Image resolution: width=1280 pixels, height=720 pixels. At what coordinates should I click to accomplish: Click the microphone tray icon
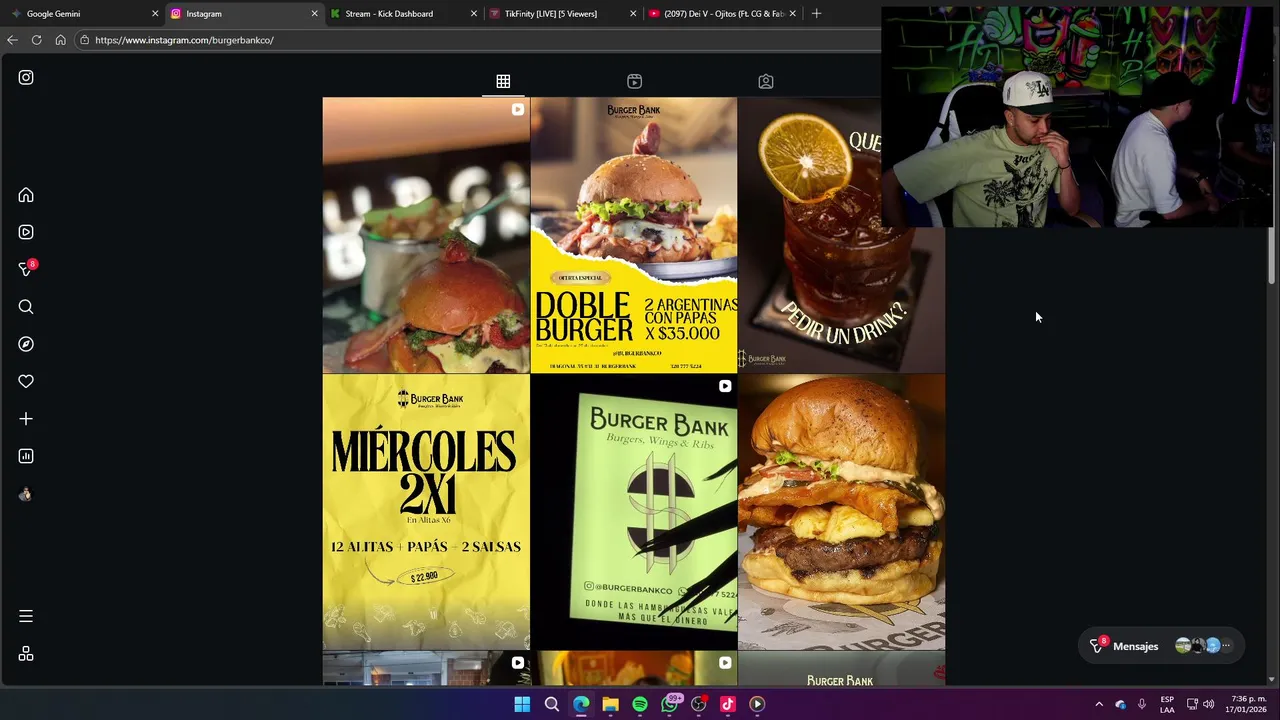pyautogui.click(x=1142, y=704)
